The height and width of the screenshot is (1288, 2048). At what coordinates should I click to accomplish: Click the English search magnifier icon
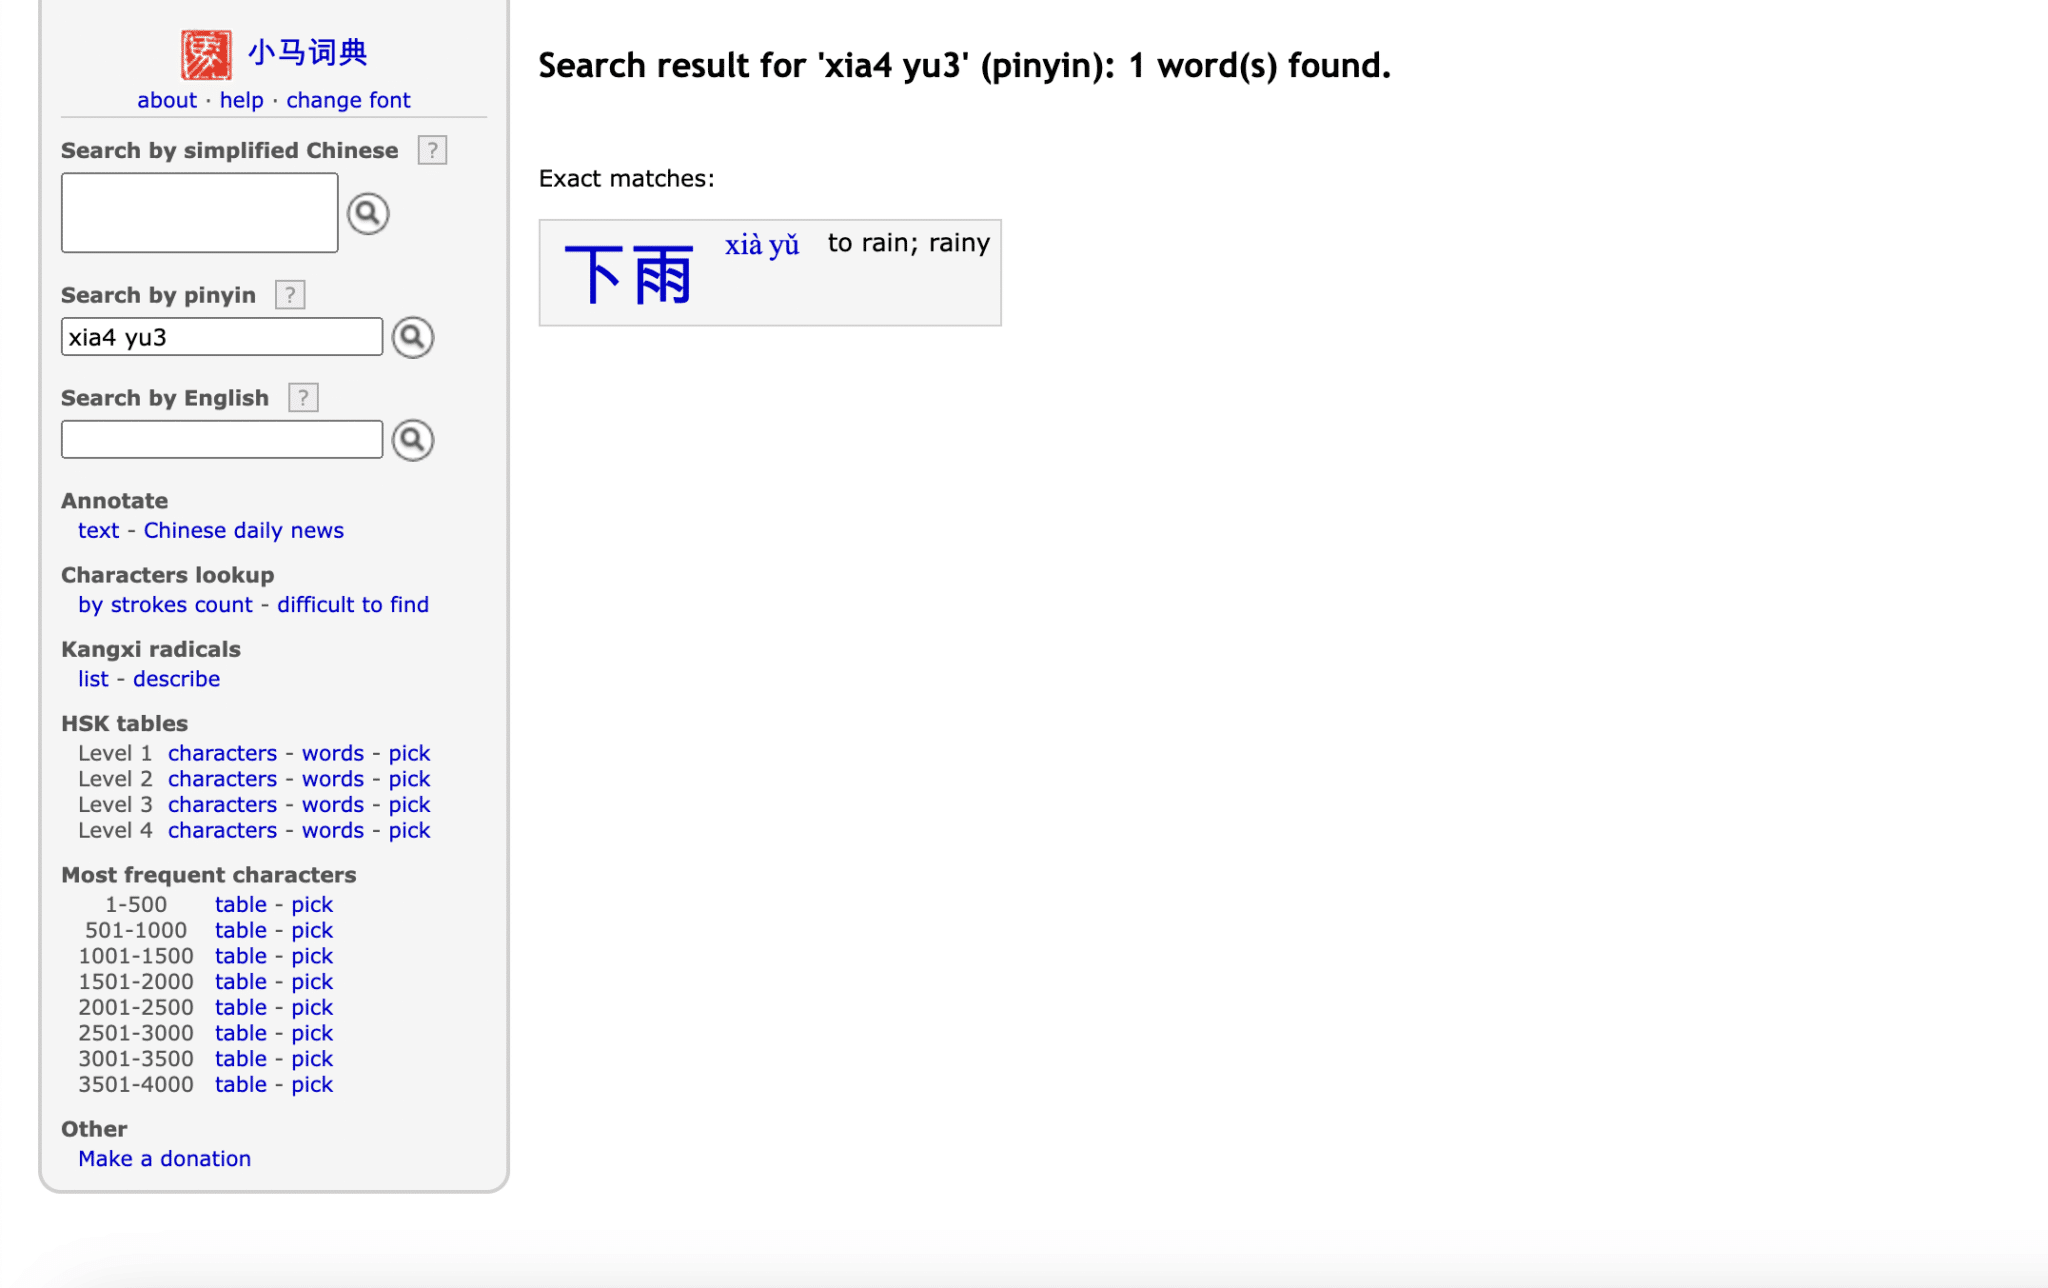click(412, 440)
